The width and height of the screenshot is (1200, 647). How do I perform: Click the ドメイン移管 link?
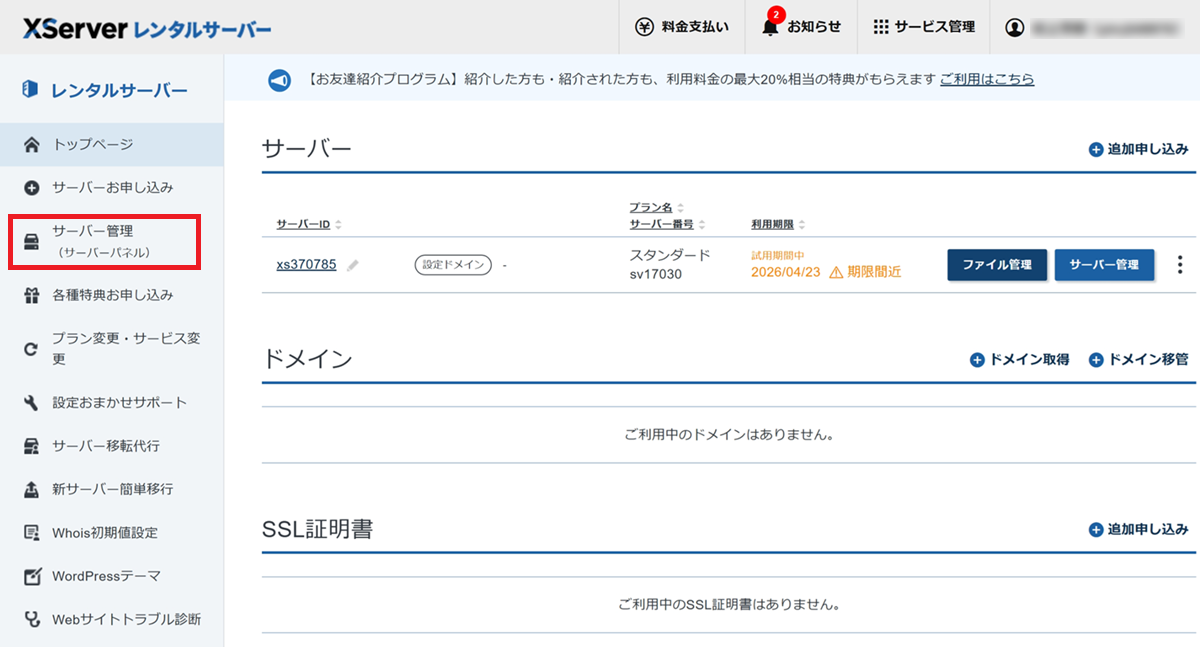click(1139, 359)
